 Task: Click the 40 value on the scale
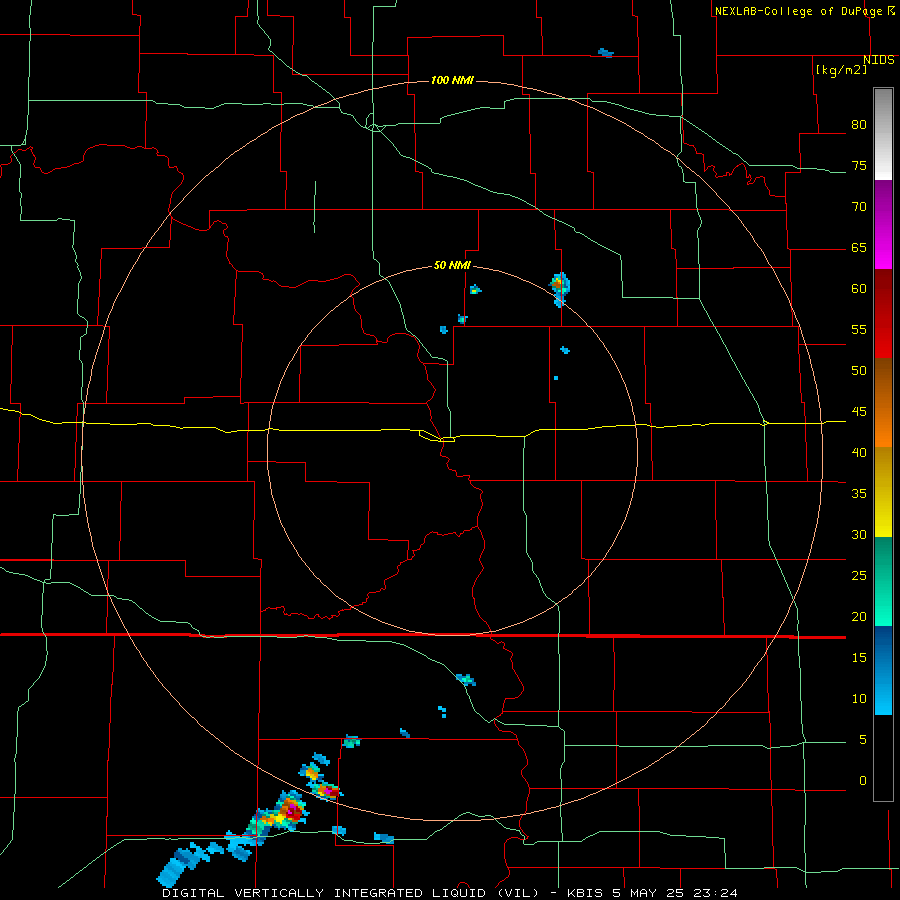pyautogui.click(x=859, y=453)
